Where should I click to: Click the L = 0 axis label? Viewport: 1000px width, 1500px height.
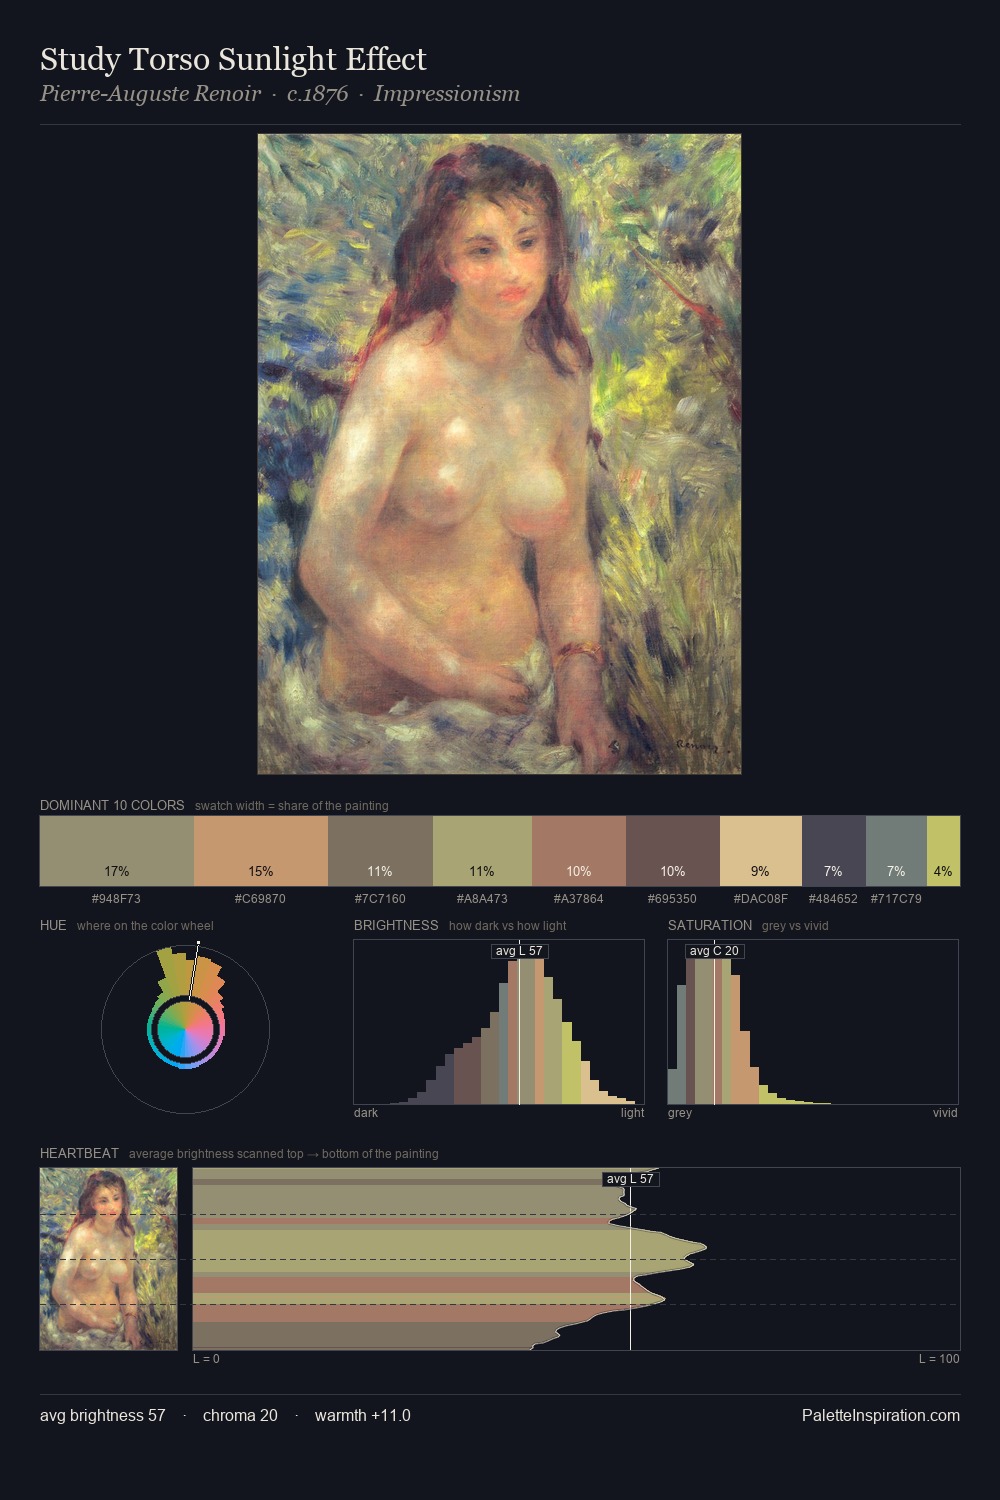point(206,1359)
